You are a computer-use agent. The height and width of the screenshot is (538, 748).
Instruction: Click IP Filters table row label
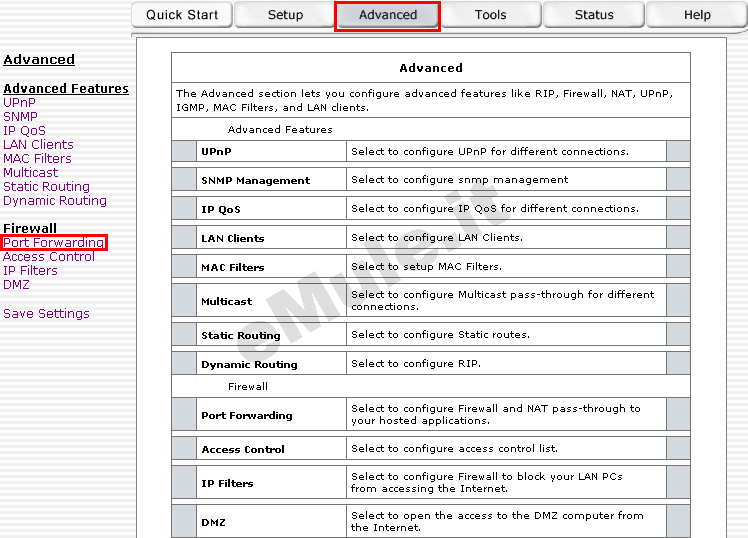tap(227, 484)
